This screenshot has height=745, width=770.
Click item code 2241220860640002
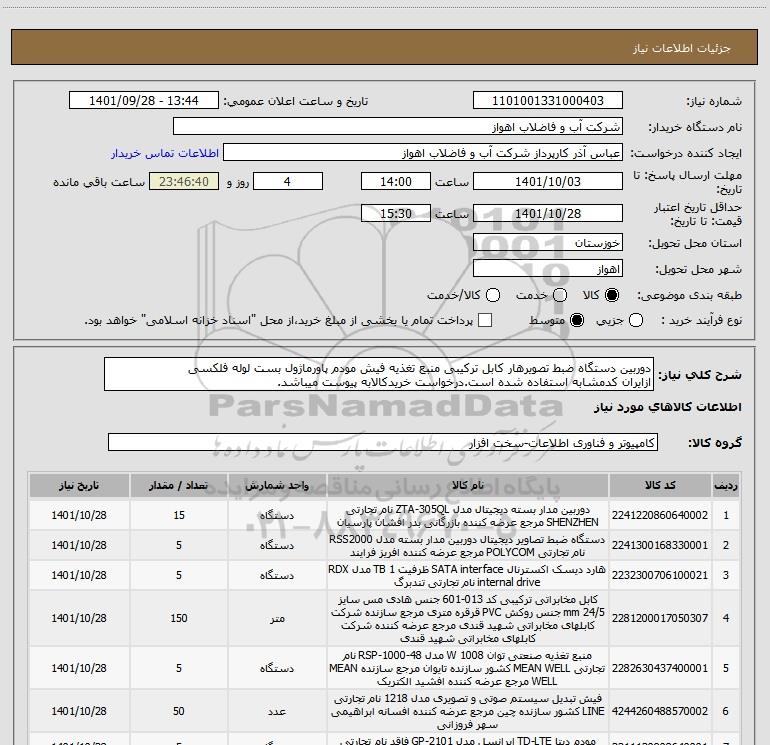pos(660,515)
